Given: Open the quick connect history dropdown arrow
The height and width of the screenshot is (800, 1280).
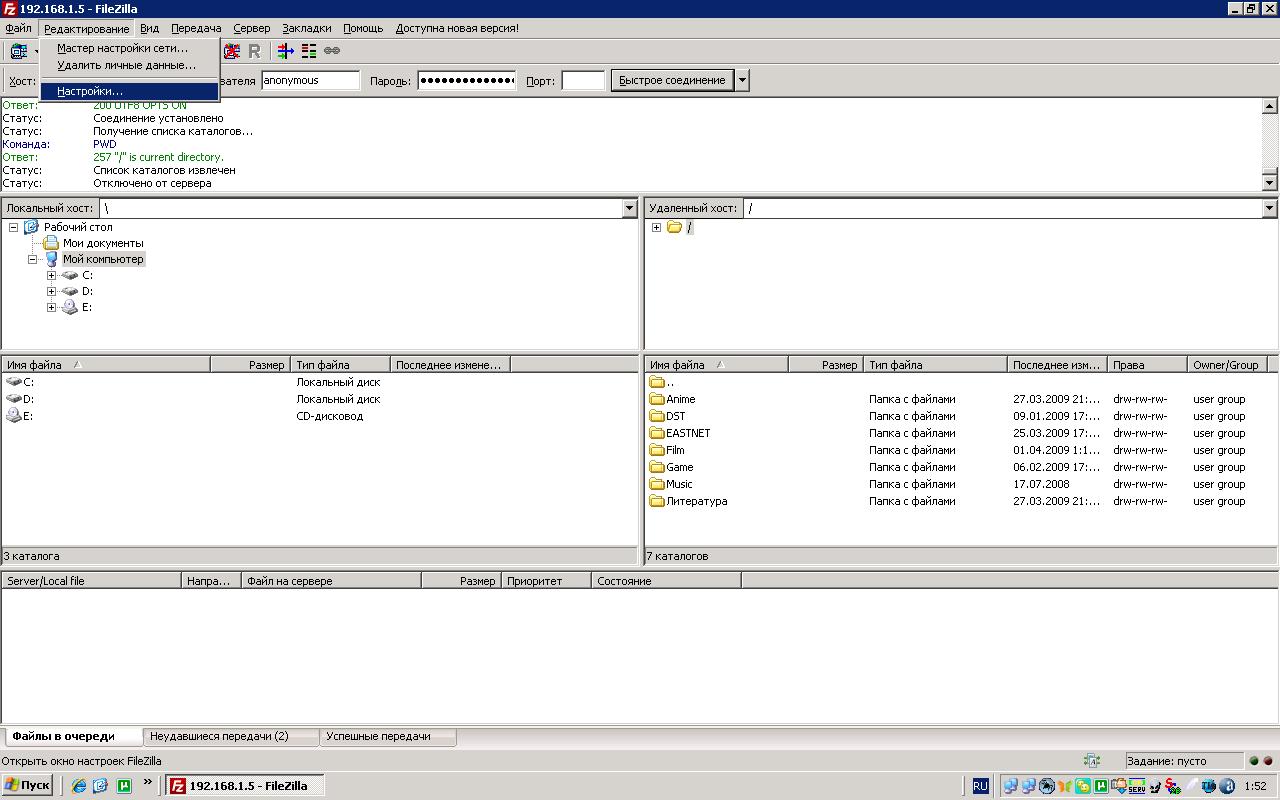Looking at the screenshot, I should point(742,80).
